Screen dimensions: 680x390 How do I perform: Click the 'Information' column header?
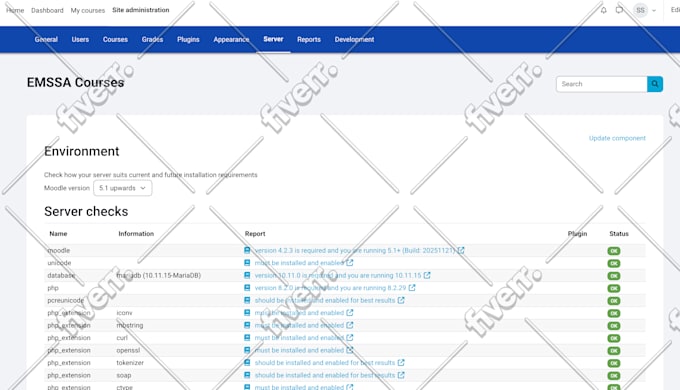coord(136,233)
